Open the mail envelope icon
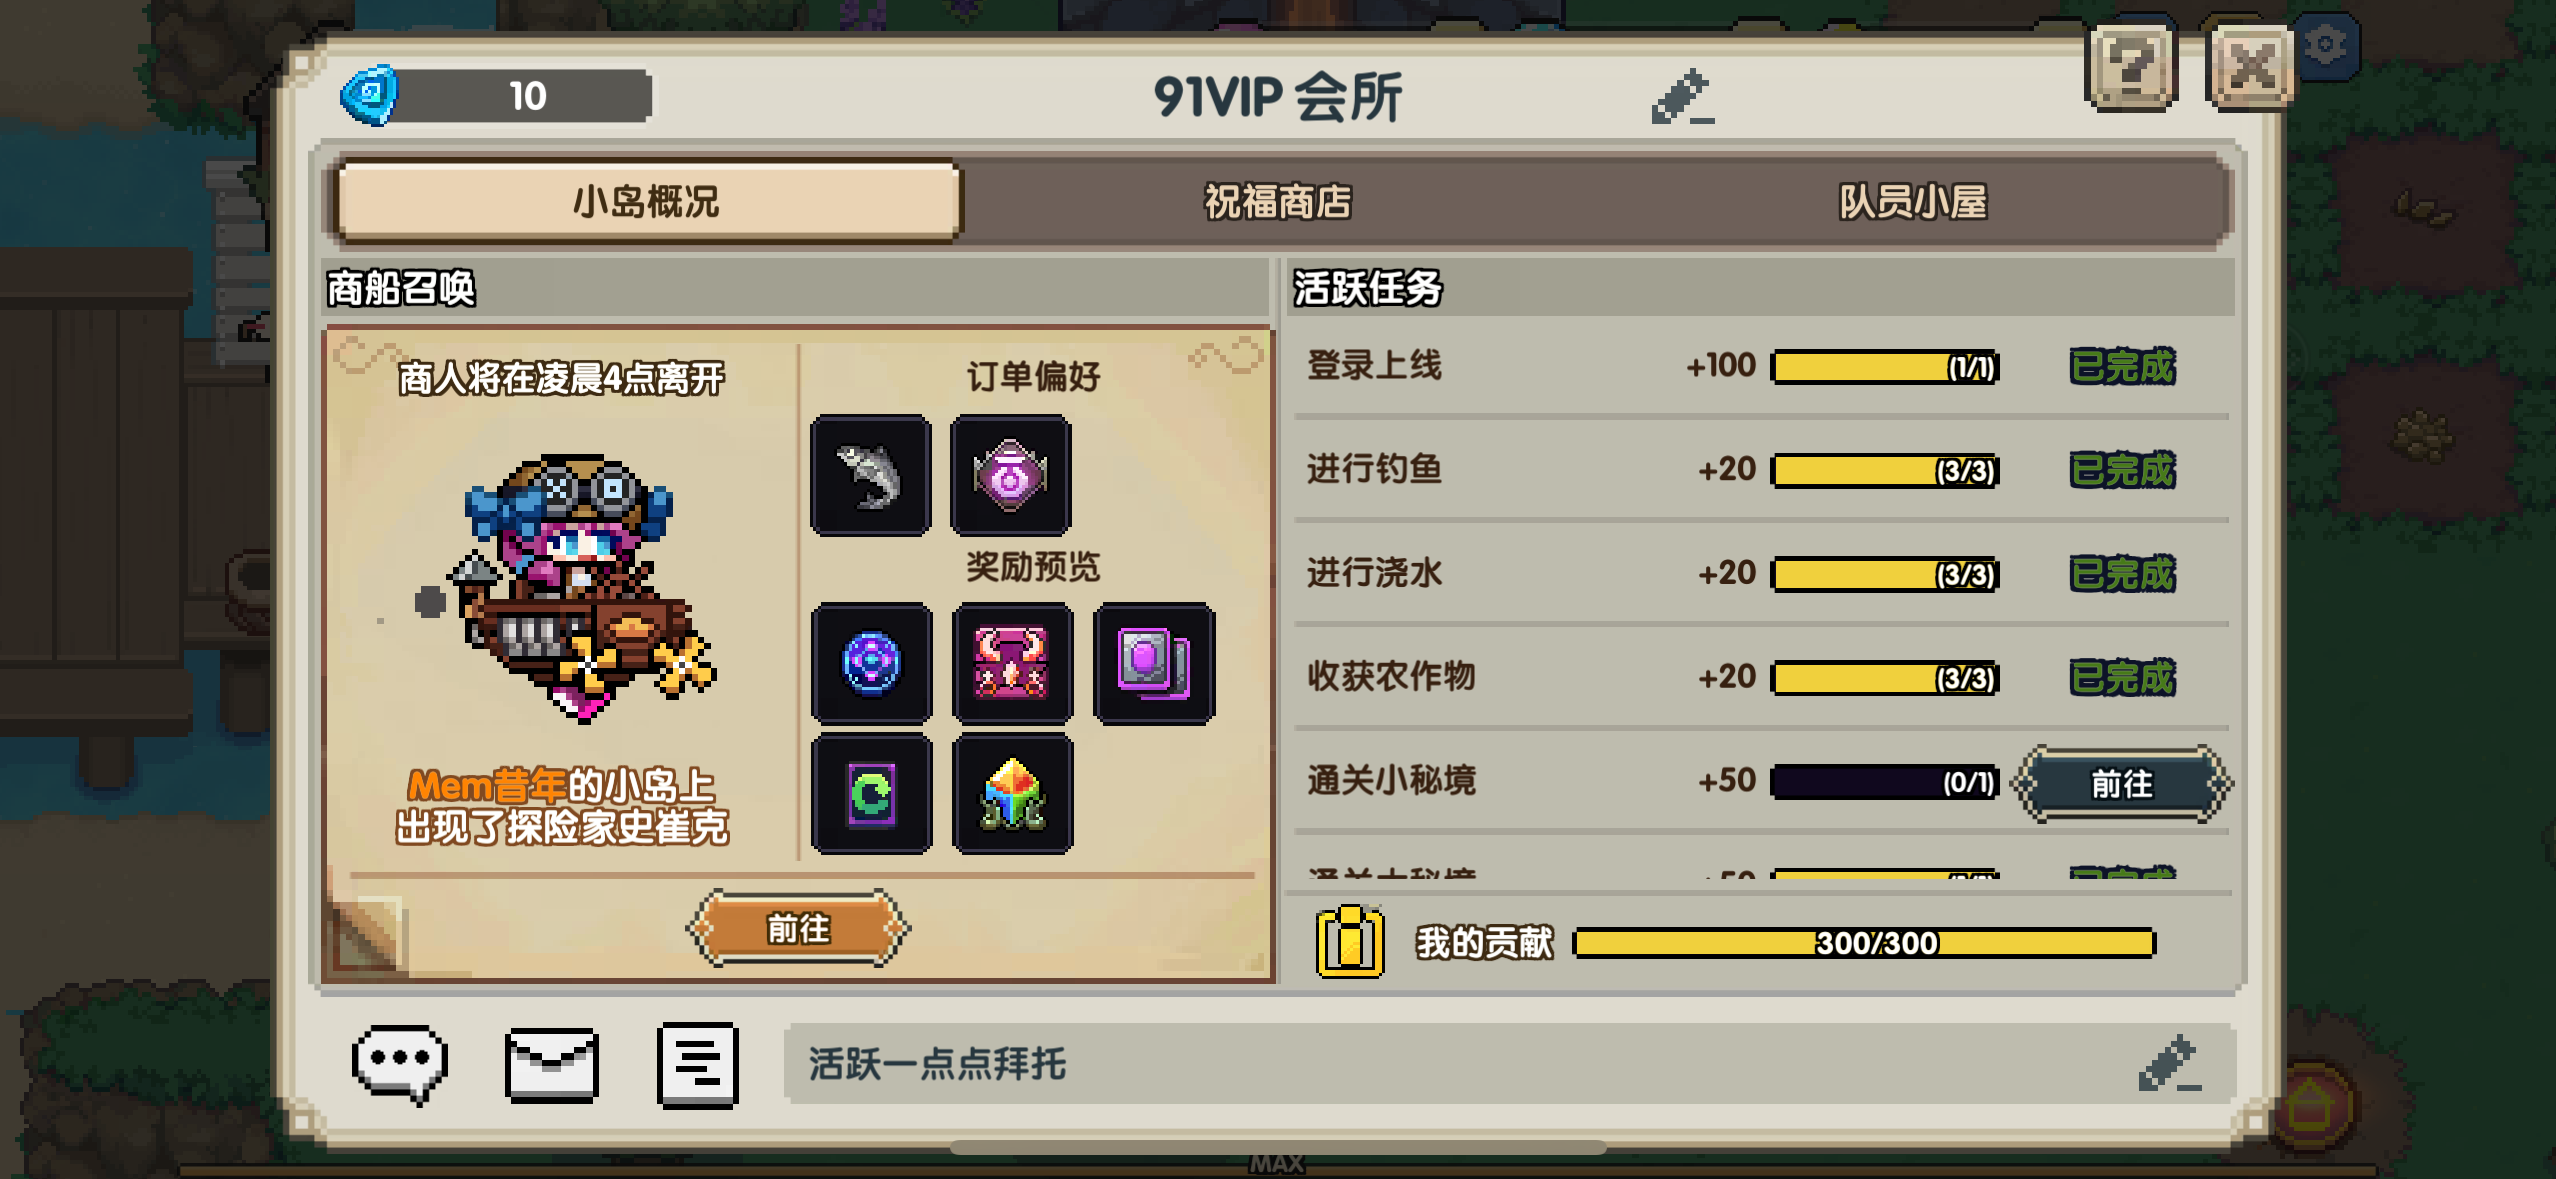The image size is (2556, 1179). click(x=551, y=1064)
